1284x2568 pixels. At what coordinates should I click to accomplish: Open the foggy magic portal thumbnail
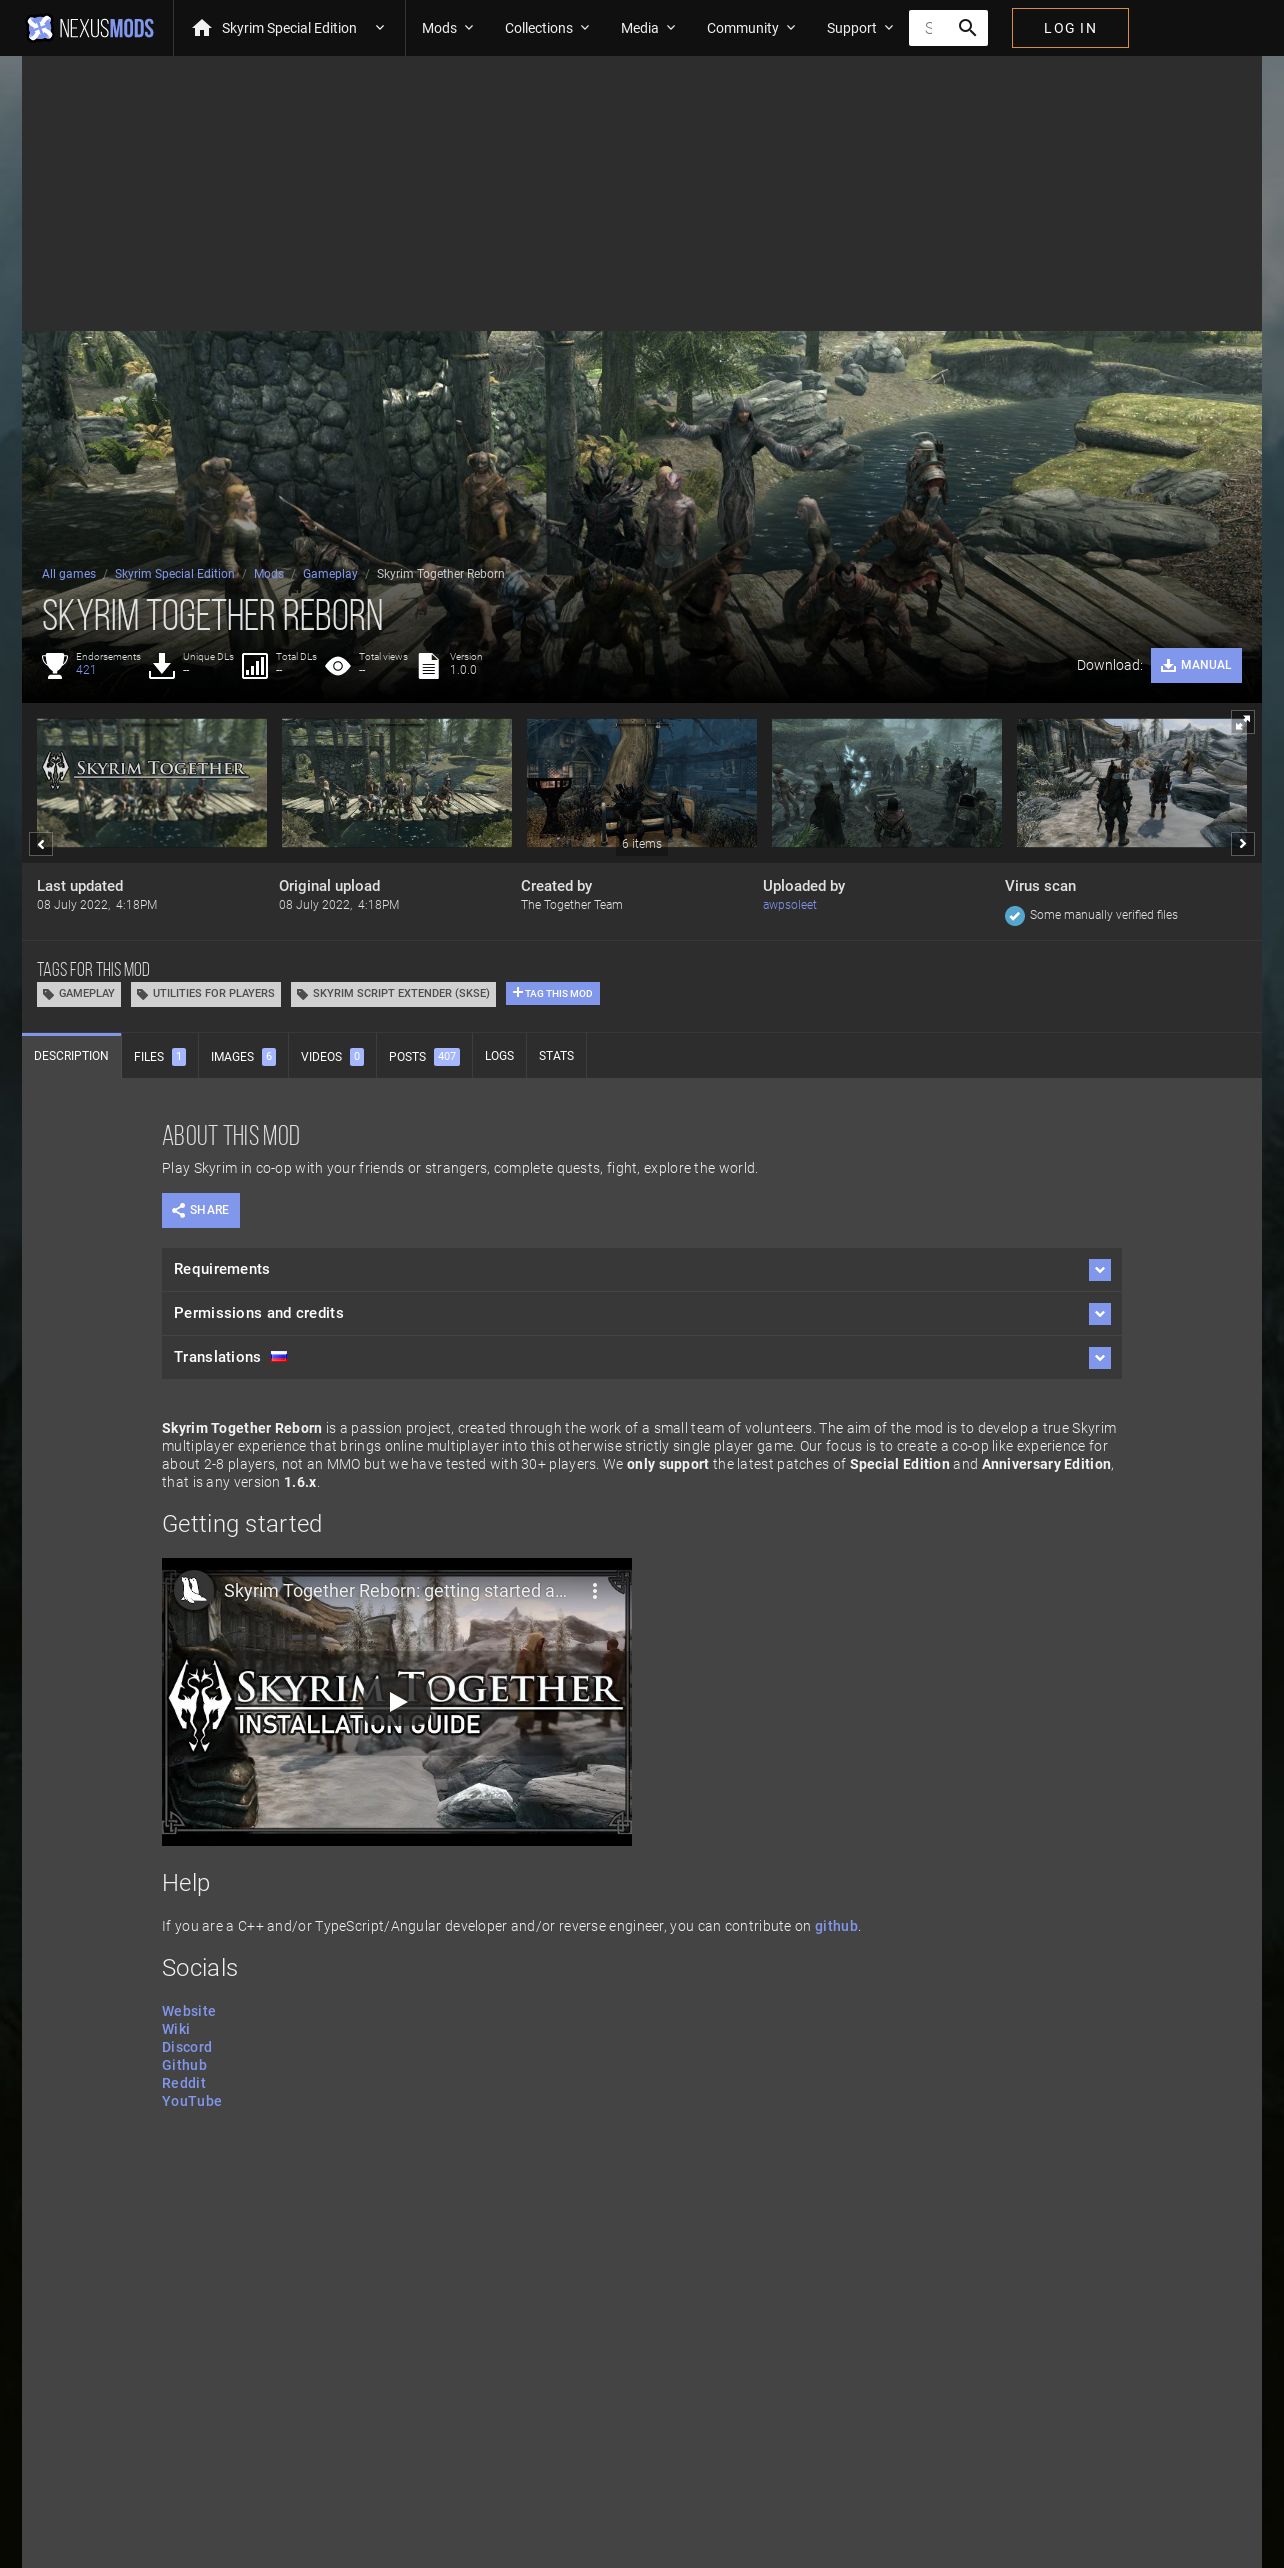[887, 783]
